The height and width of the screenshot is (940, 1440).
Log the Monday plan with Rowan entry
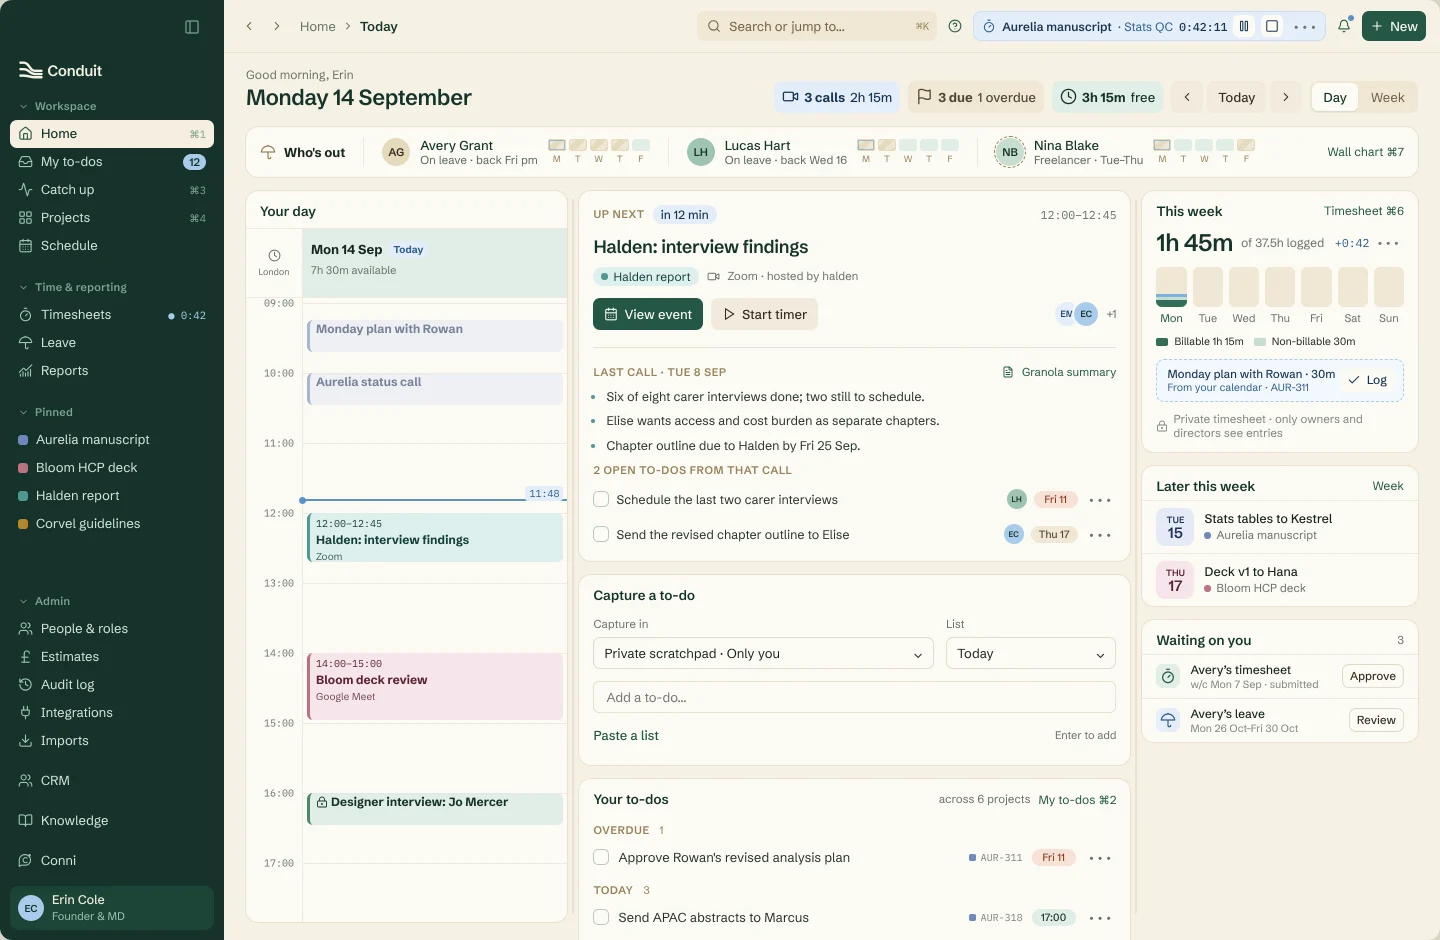(1368, 380)
